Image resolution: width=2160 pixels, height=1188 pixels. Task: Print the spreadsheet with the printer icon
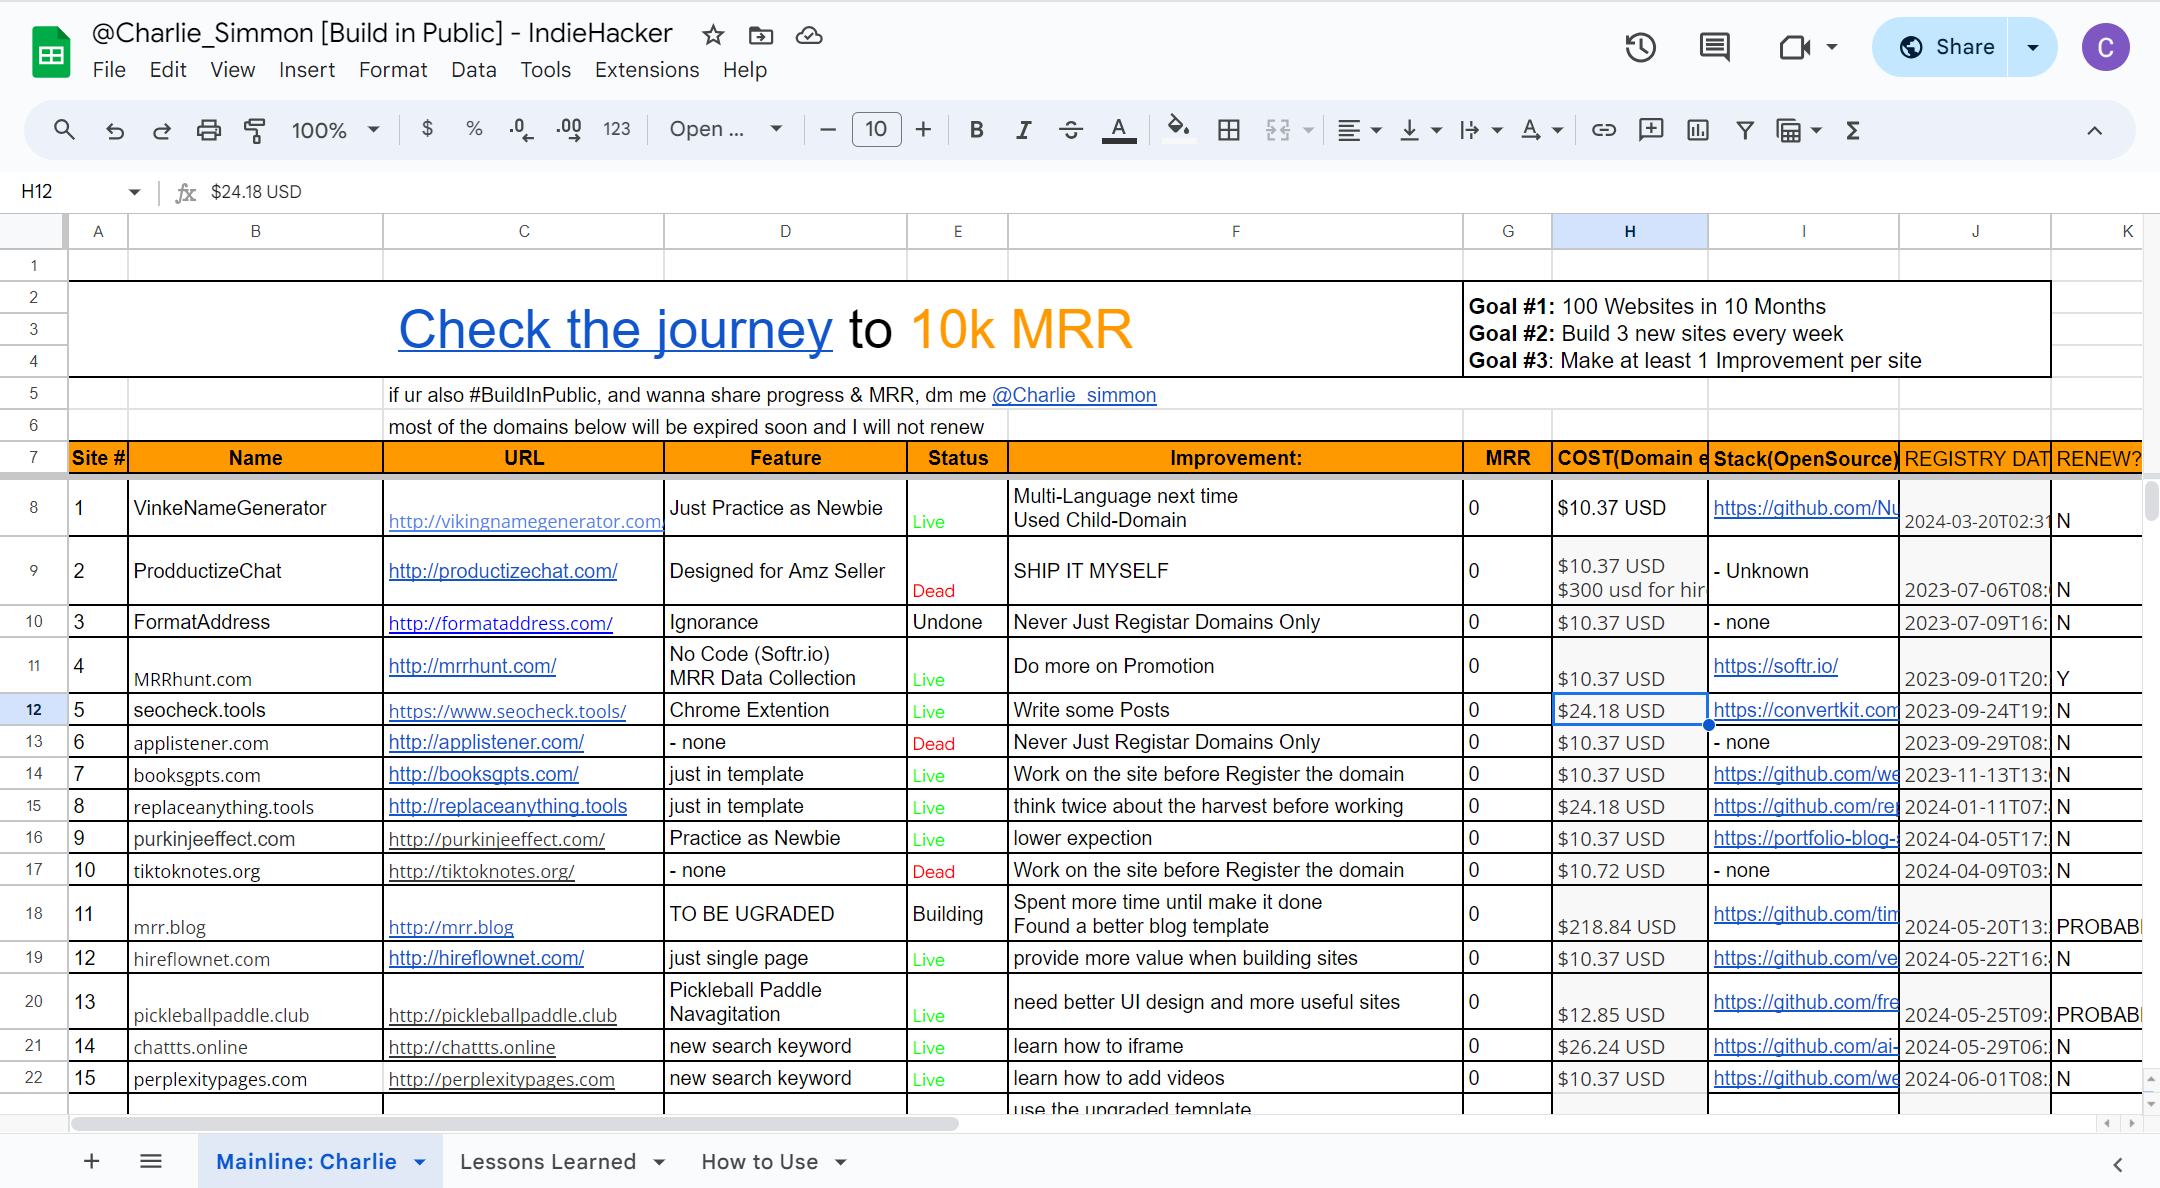(x=208, y=130)
